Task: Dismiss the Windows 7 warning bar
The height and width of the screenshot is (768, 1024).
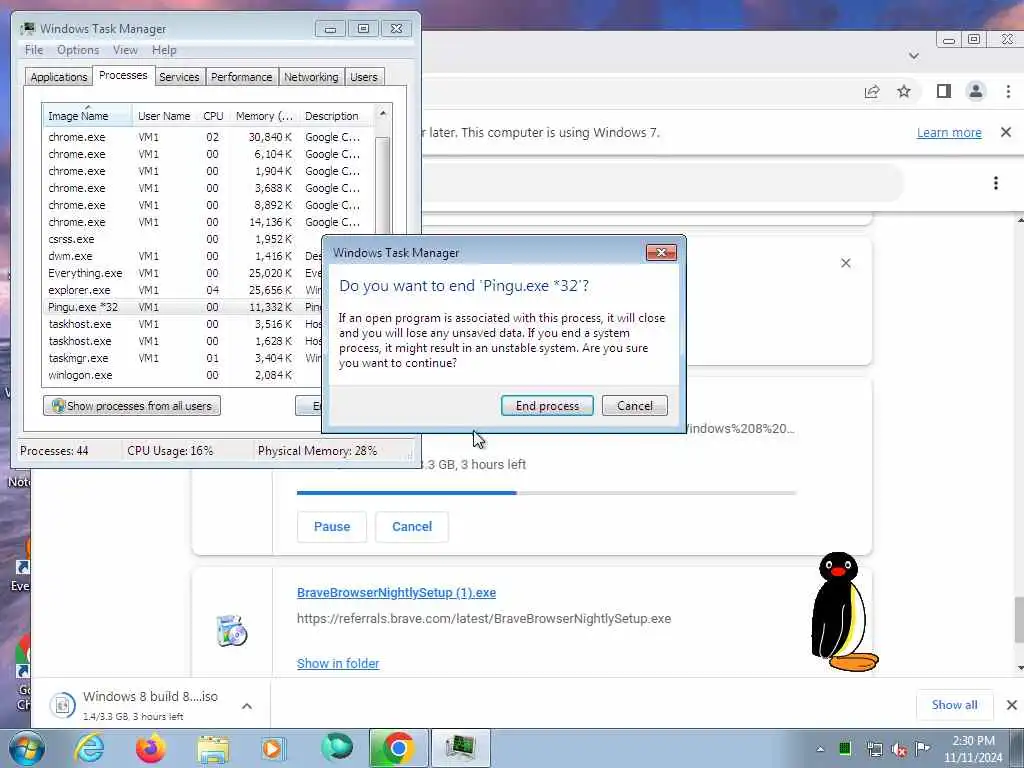Action: tap(1006, 133)
